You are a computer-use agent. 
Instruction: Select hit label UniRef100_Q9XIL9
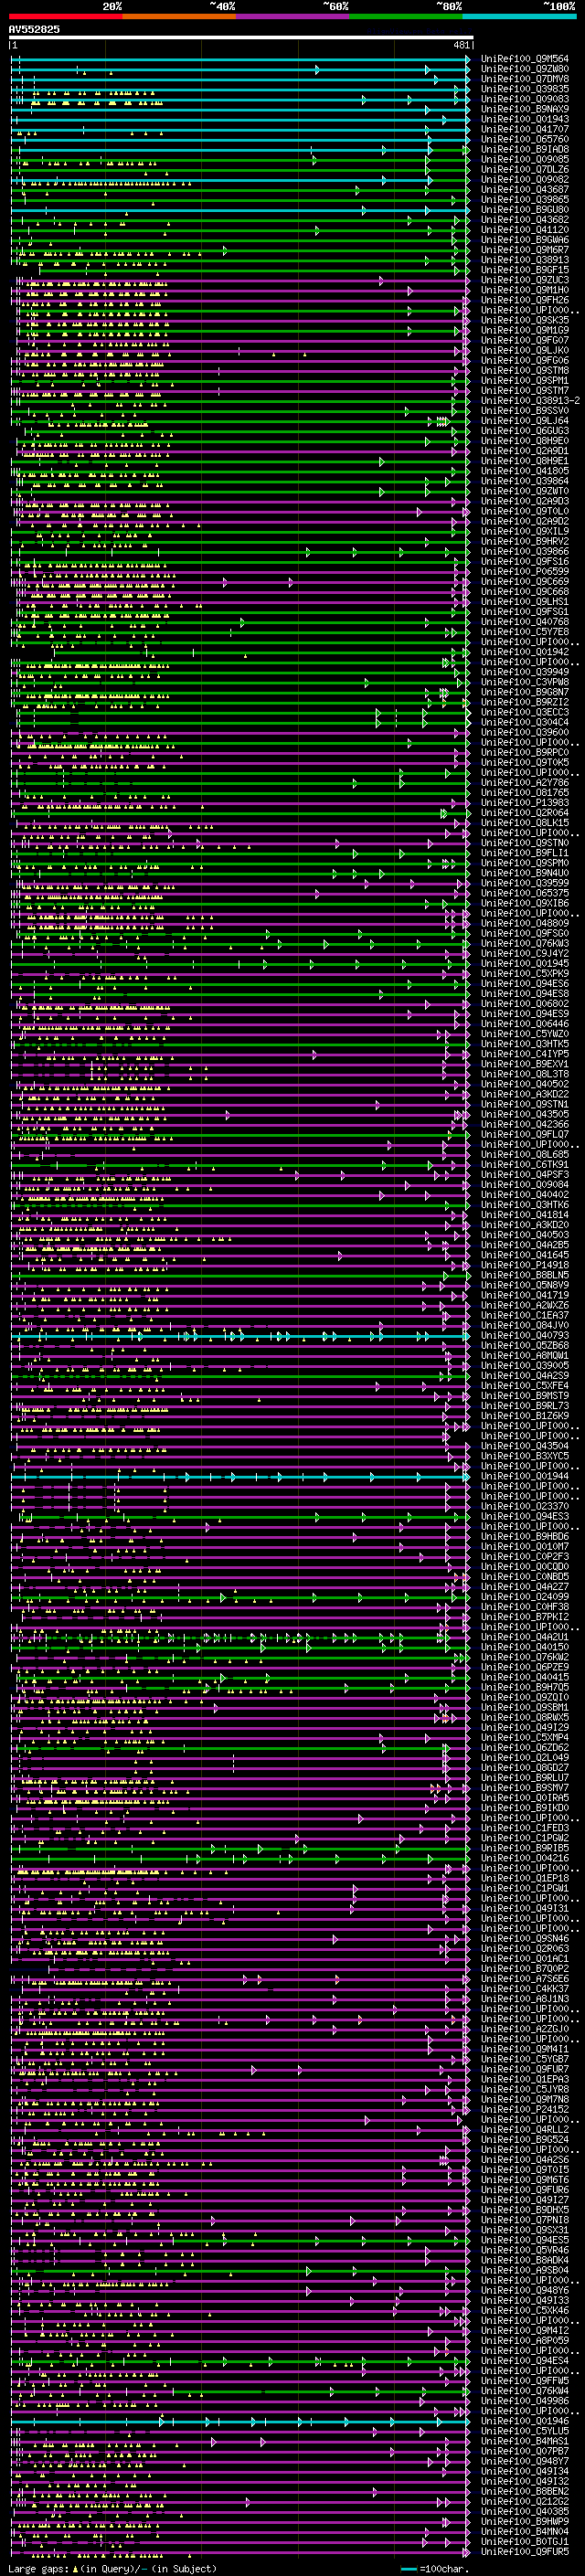pos(524,531)
